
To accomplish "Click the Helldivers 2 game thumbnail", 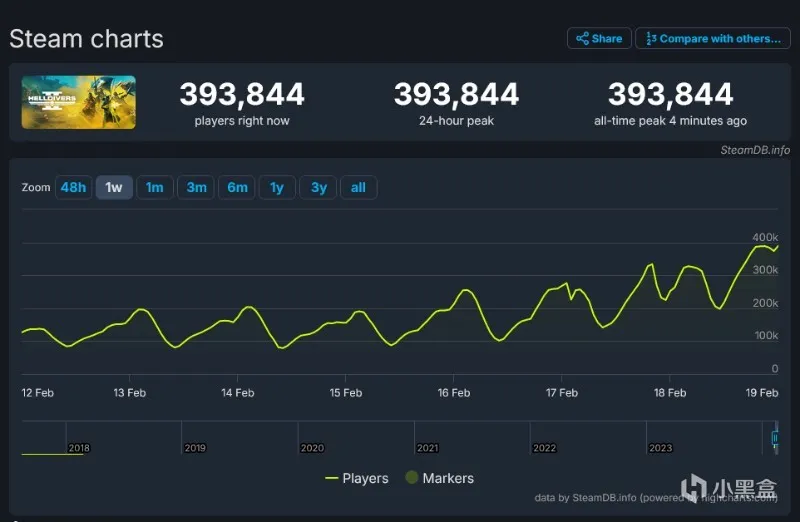I will coord(79,102).
